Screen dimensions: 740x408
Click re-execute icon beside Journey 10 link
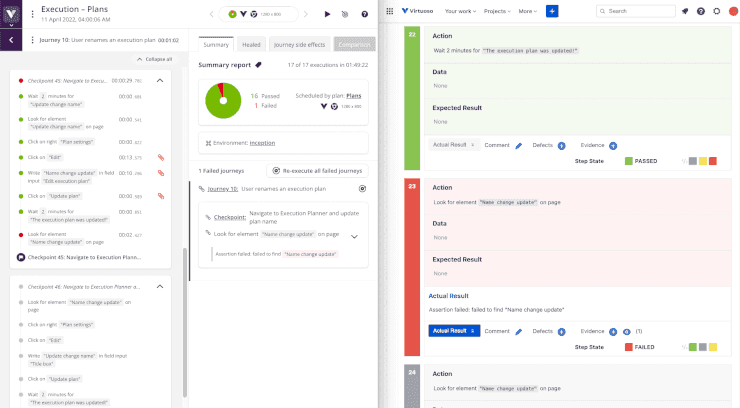[x=362, y=188]
